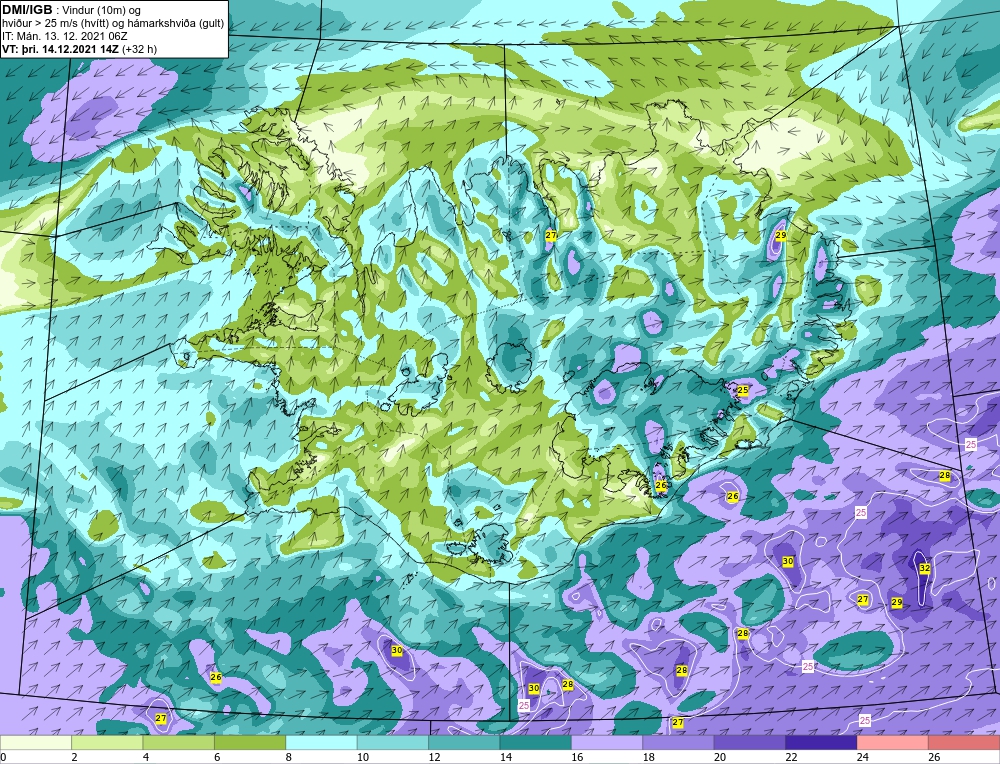This screenshot has width=1000, height=764.
Task: Click the yellow gust label 32
Action: pos(924,568)
